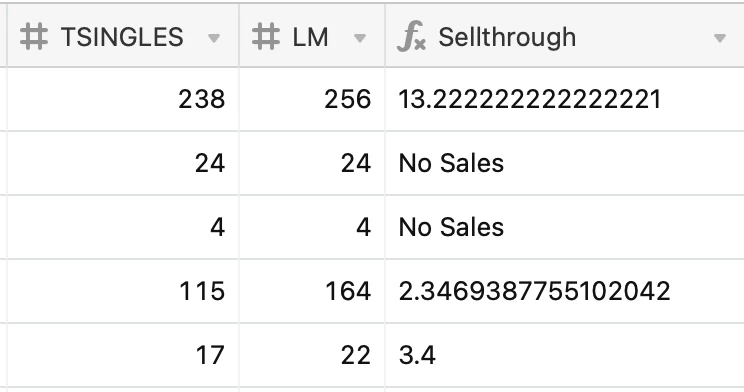Select the TSINGLES cell showing 17
Screen dimensions: 744x392
[123, 355]
